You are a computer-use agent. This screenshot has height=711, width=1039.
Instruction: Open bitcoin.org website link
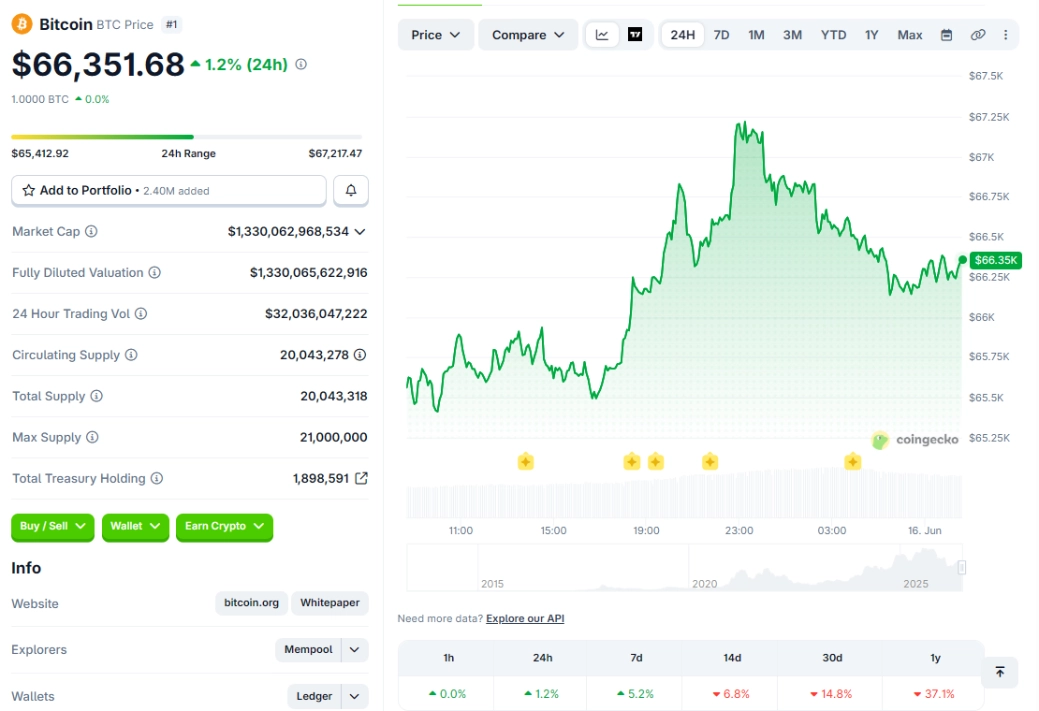pos(251,603)
